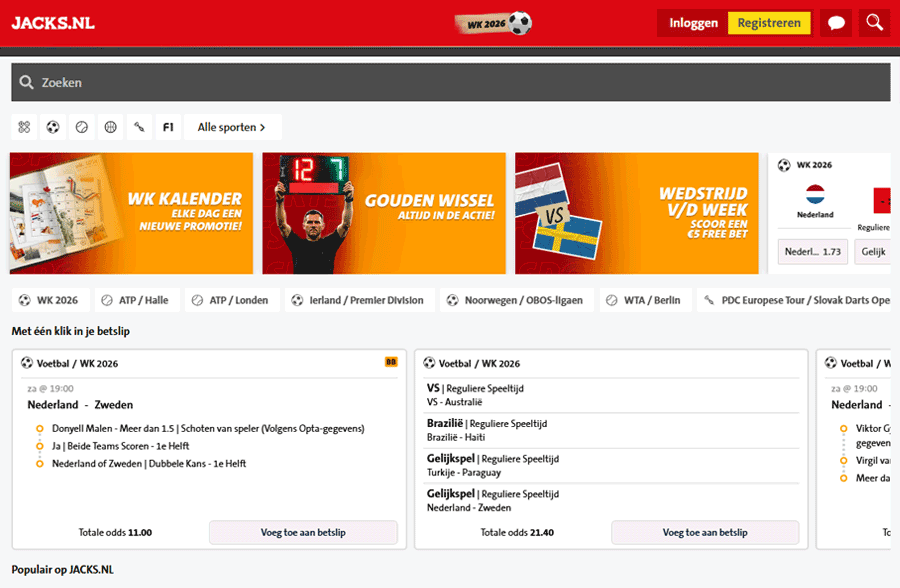Open Nederland - Zweden match in first card

[80, 405]
